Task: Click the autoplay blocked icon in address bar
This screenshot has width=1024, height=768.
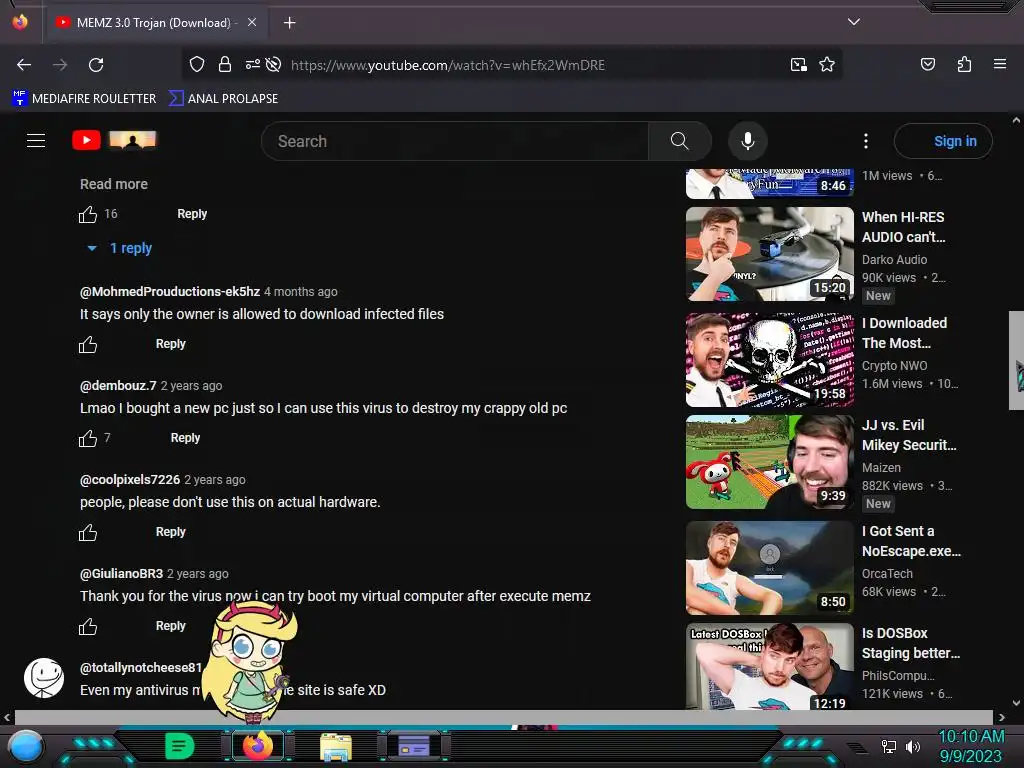Action: [x=274, y=64]
